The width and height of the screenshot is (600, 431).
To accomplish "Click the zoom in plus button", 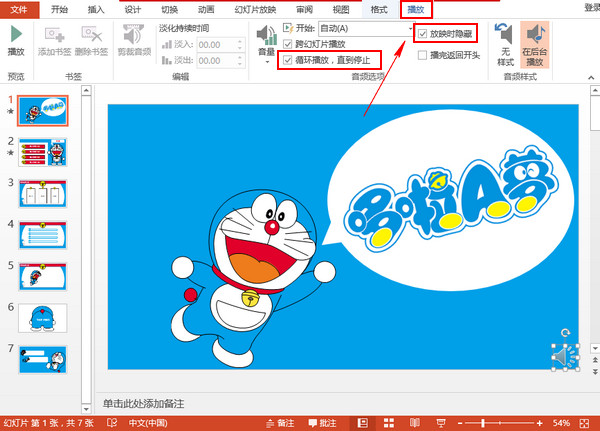I will tap(540, 423).
